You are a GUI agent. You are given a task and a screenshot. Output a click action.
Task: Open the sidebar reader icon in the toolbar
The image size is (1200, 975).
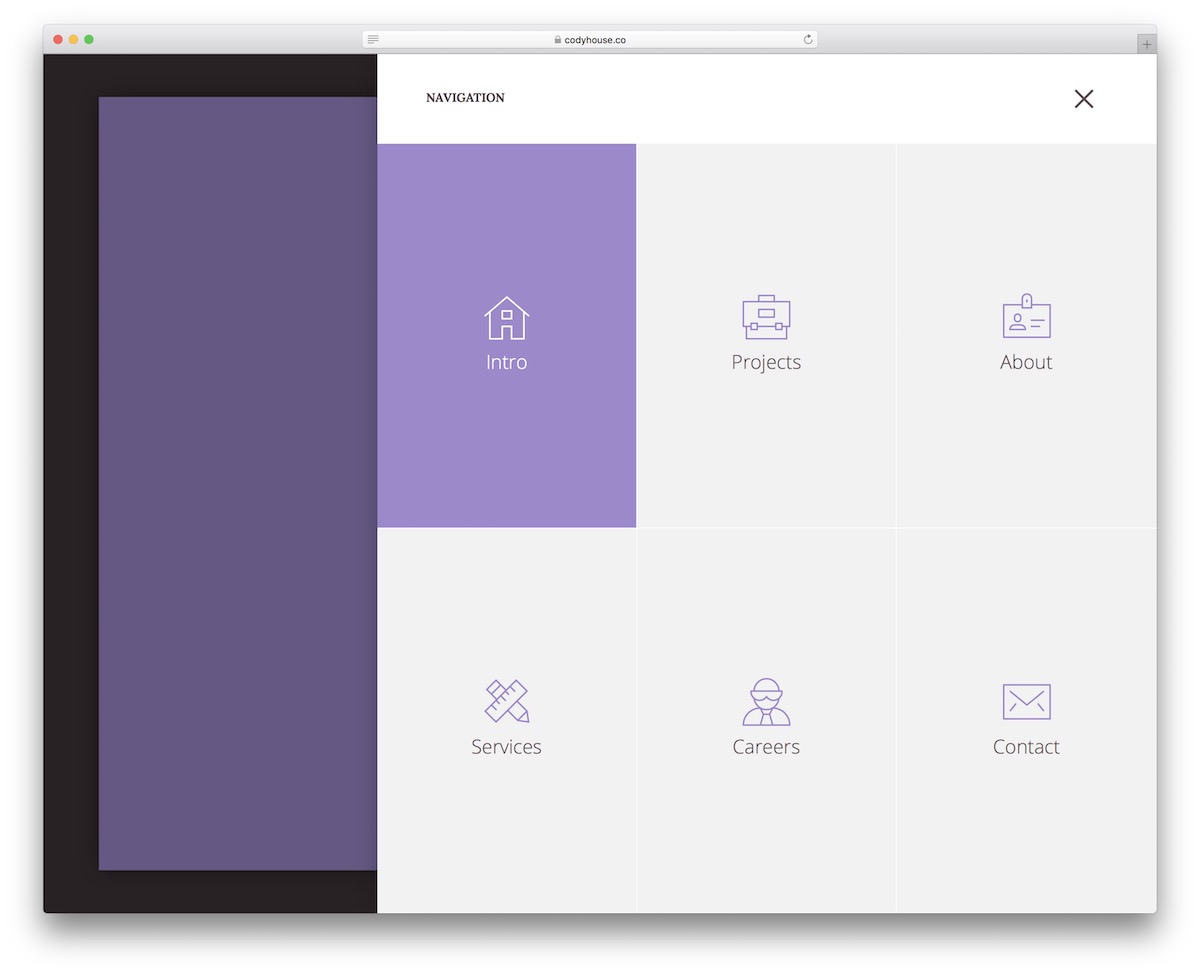pos(372,39)
